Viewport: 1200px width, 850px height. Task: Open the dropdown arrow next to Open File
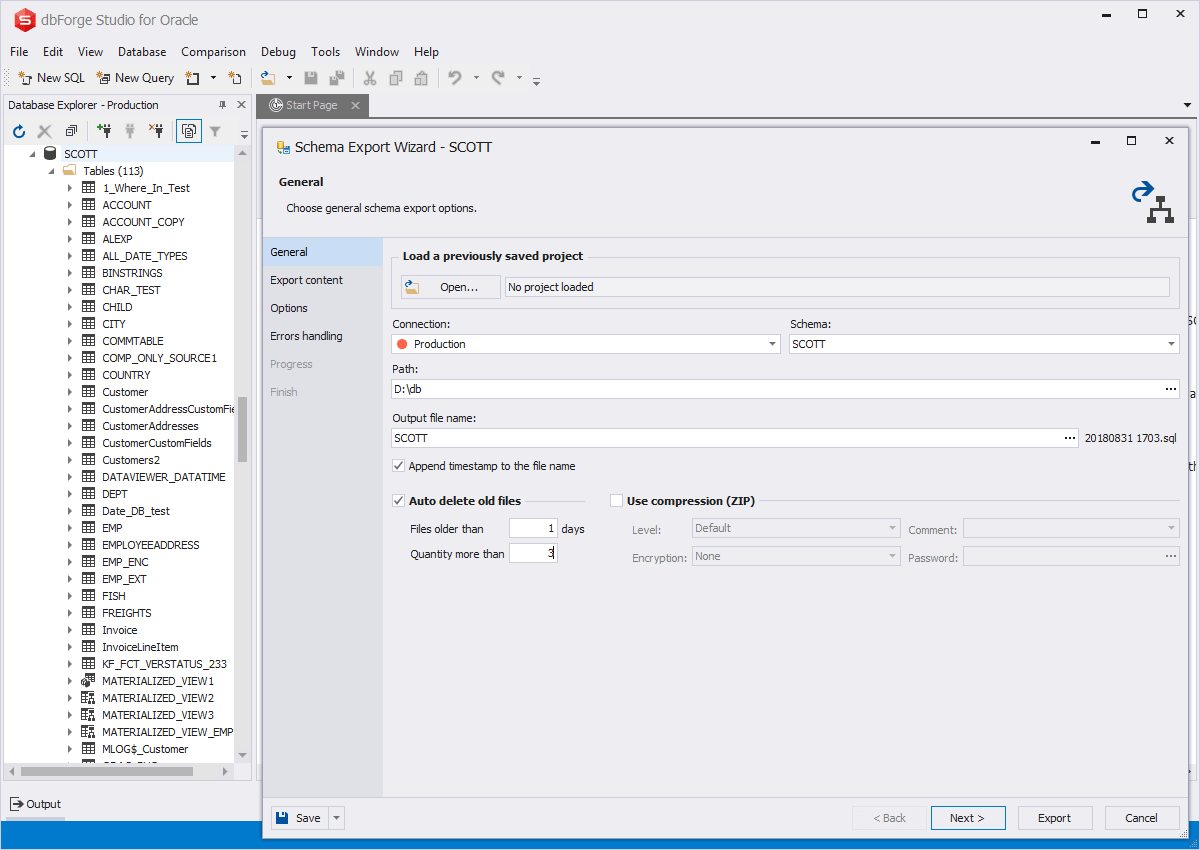tap(289, 78)
